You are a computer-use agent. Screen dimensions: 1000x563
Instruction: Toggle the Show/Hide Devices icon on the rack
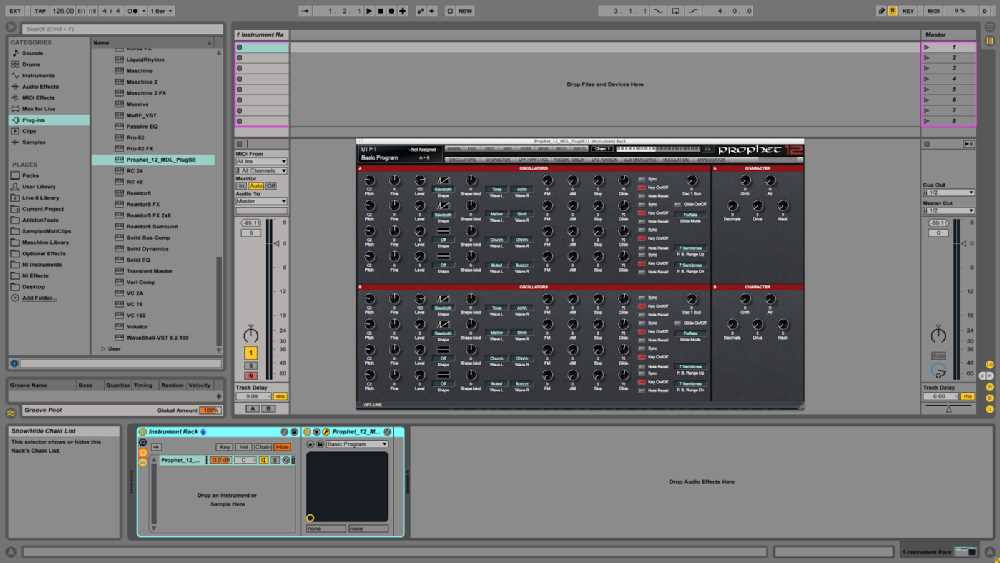coord(143,463)
